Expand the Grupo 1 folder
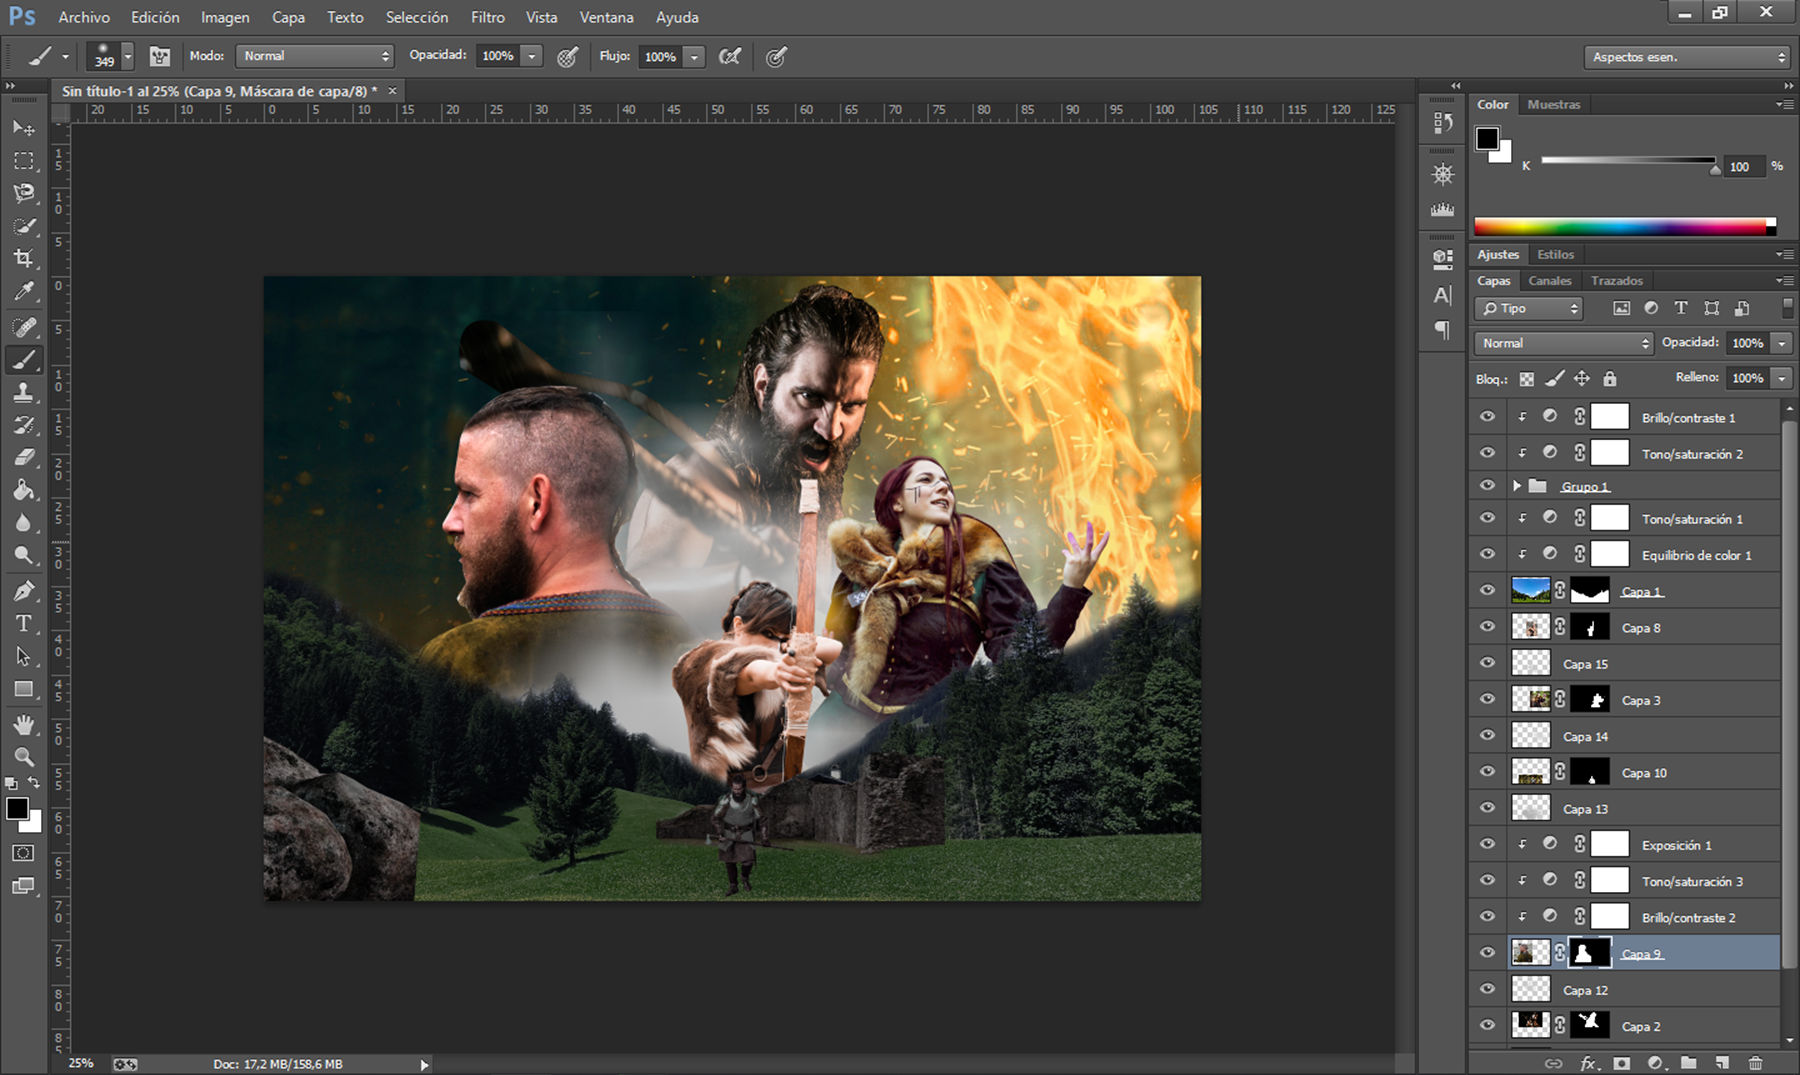Viewport: 1800px width, 1075px height. point(1516,486)
